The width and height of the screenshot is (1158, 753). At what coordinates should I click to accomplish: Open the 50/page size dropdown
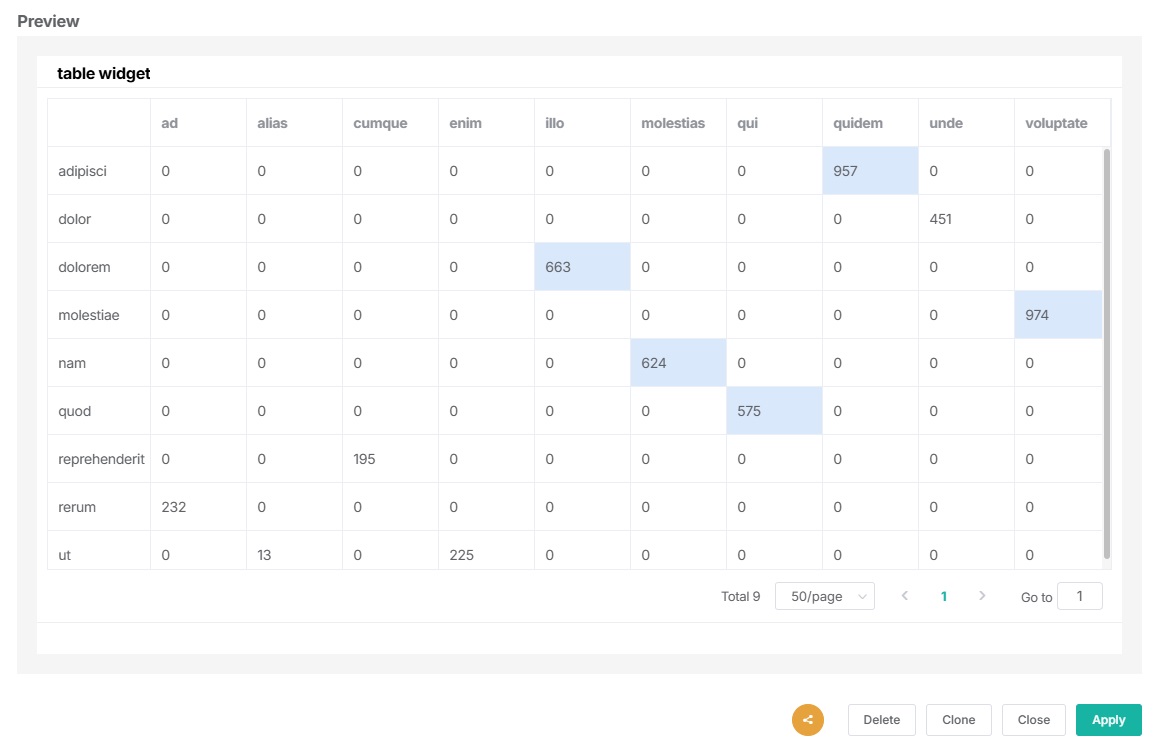(824, 596)
